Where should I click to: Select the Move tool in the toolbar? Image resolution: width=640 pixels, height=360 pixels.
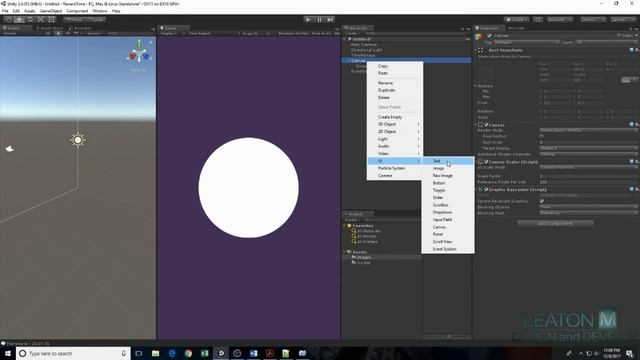tap(19, 19)
